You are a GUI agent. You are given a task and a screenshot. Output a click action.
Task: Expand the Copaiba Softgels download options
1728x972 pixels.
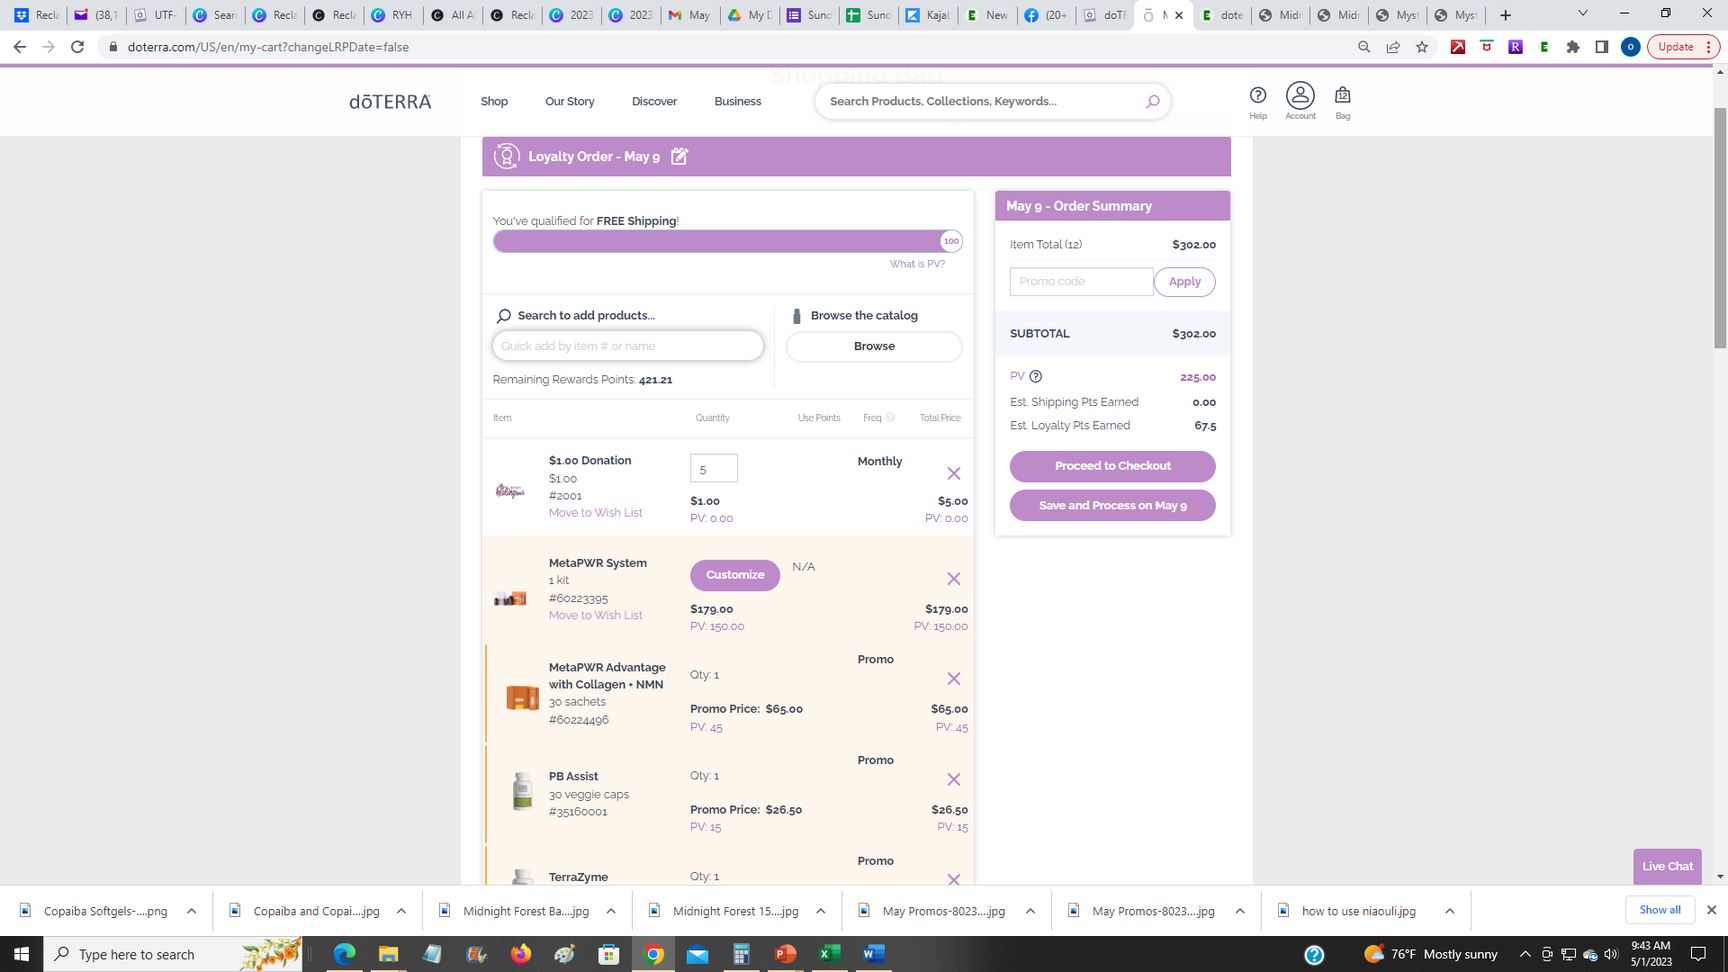192,911
